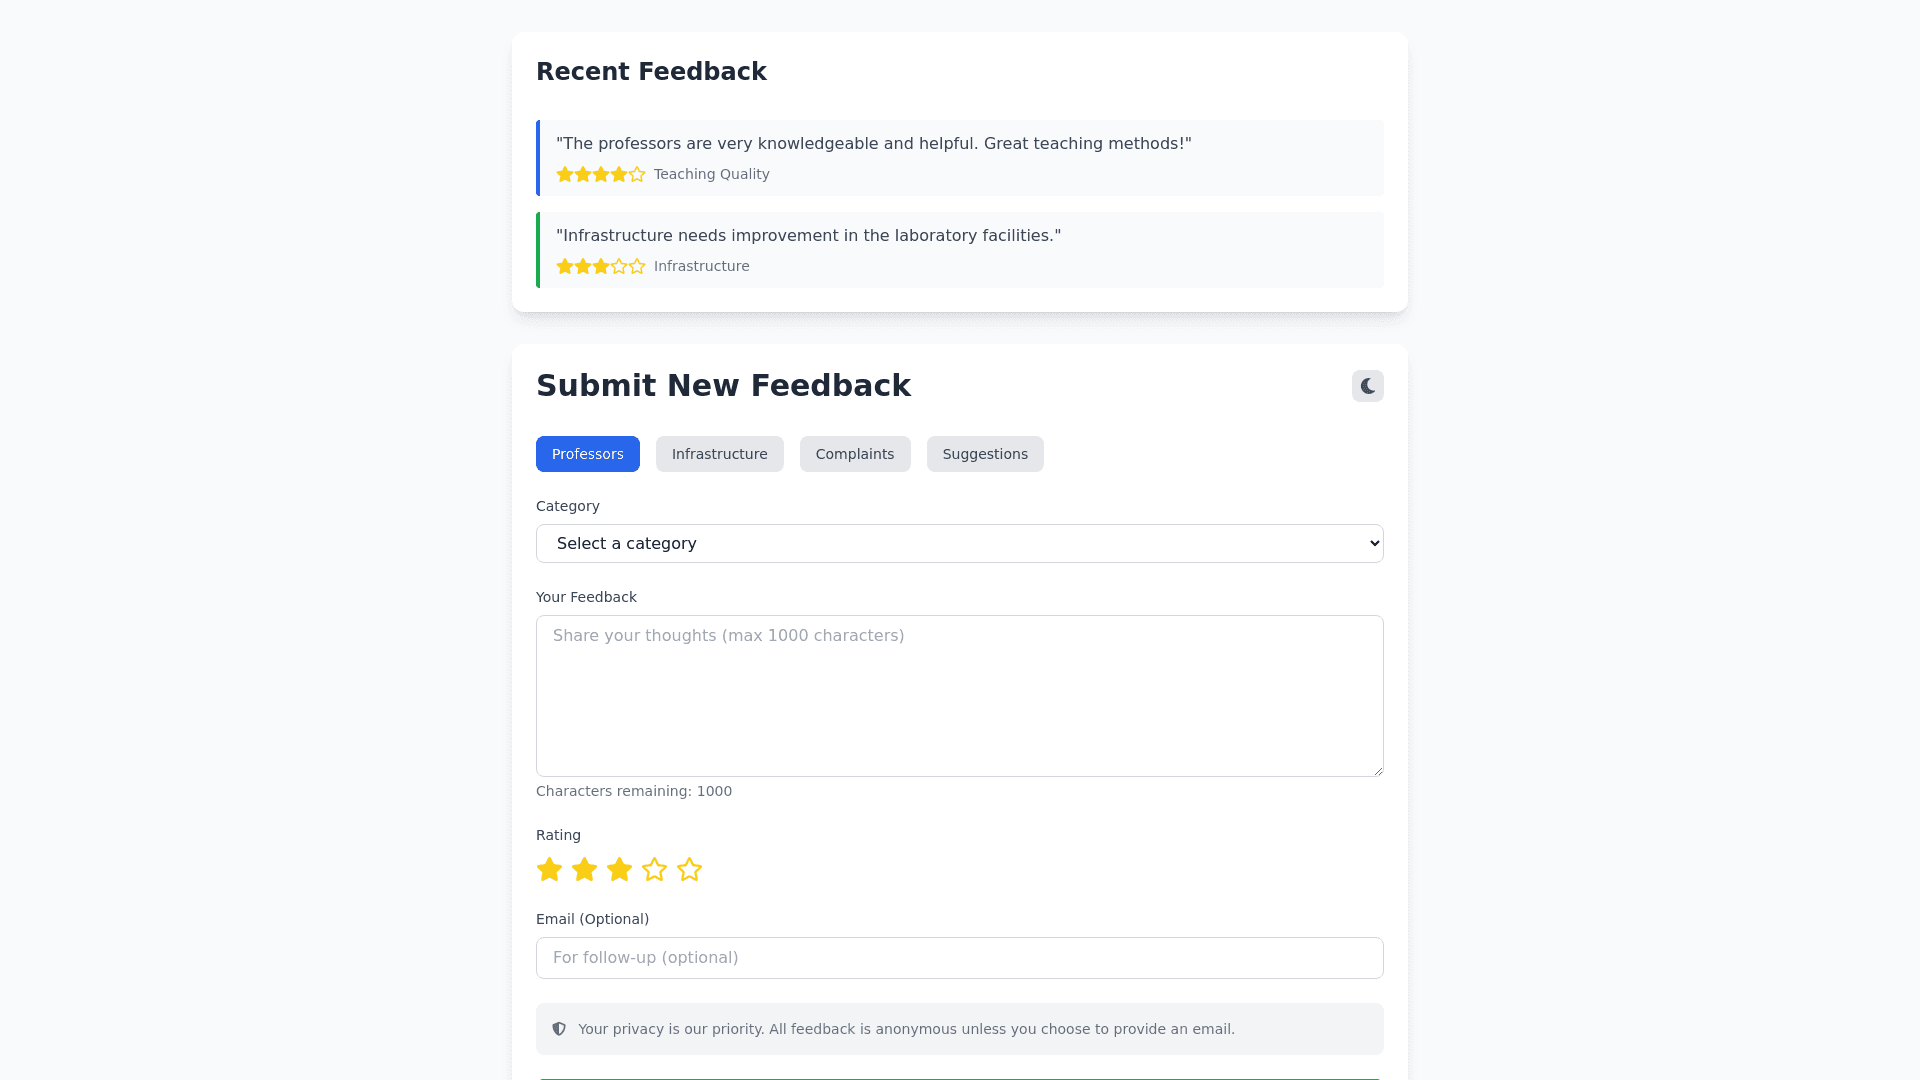The height and width of the screenshot is (1080, 1920).
Task: Set rating to five stars
Action: [x=689, y=870]
